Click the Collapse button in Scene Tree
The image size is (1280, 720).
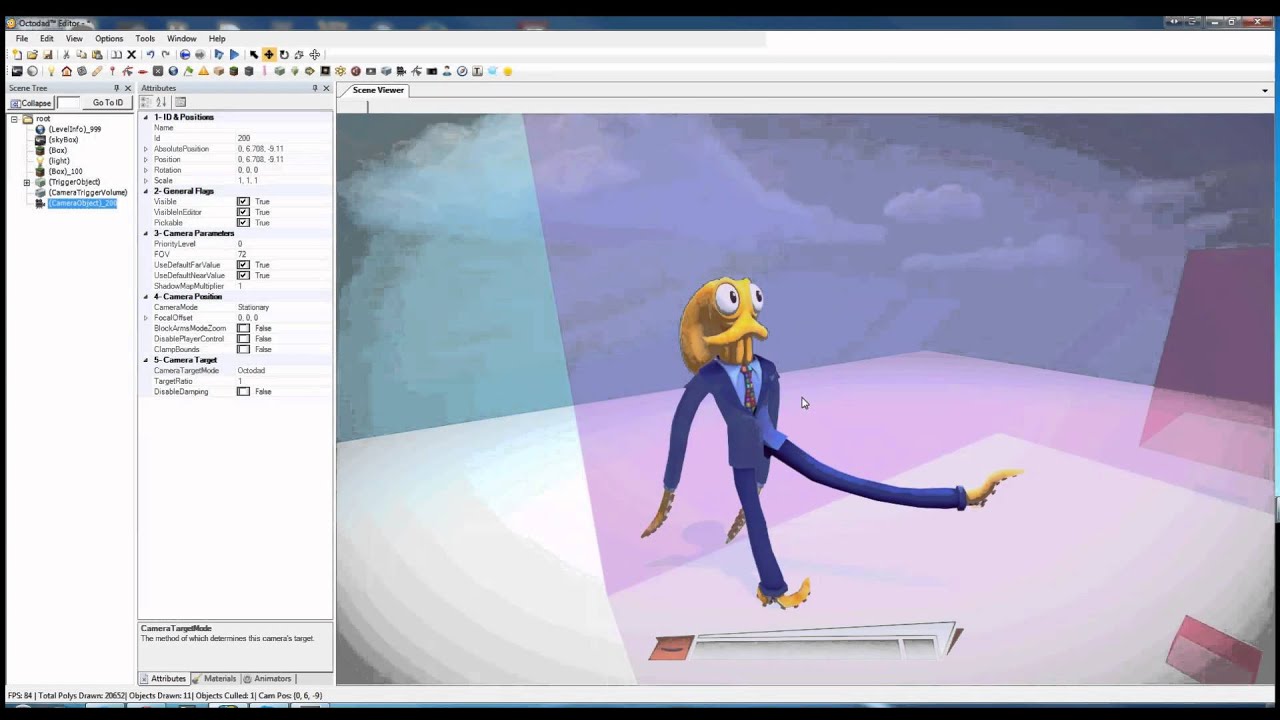click(31, 103)
